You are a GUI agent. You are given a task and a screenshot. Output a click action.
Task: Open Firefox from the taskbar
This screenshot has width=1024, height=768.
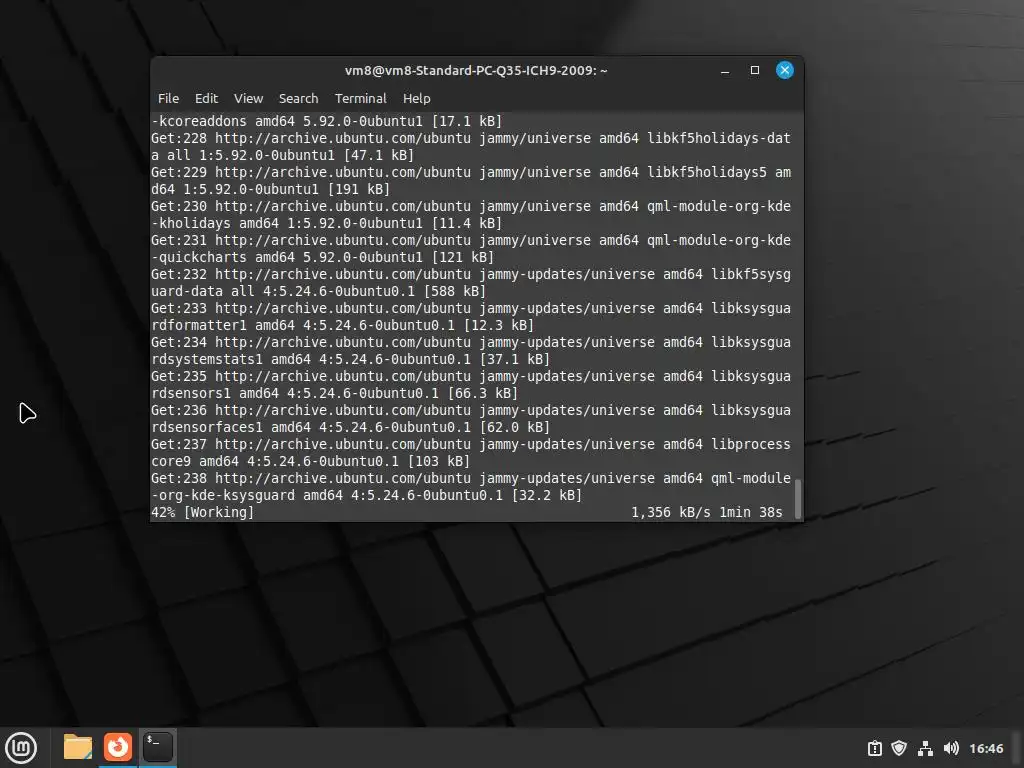click(118, 747)
